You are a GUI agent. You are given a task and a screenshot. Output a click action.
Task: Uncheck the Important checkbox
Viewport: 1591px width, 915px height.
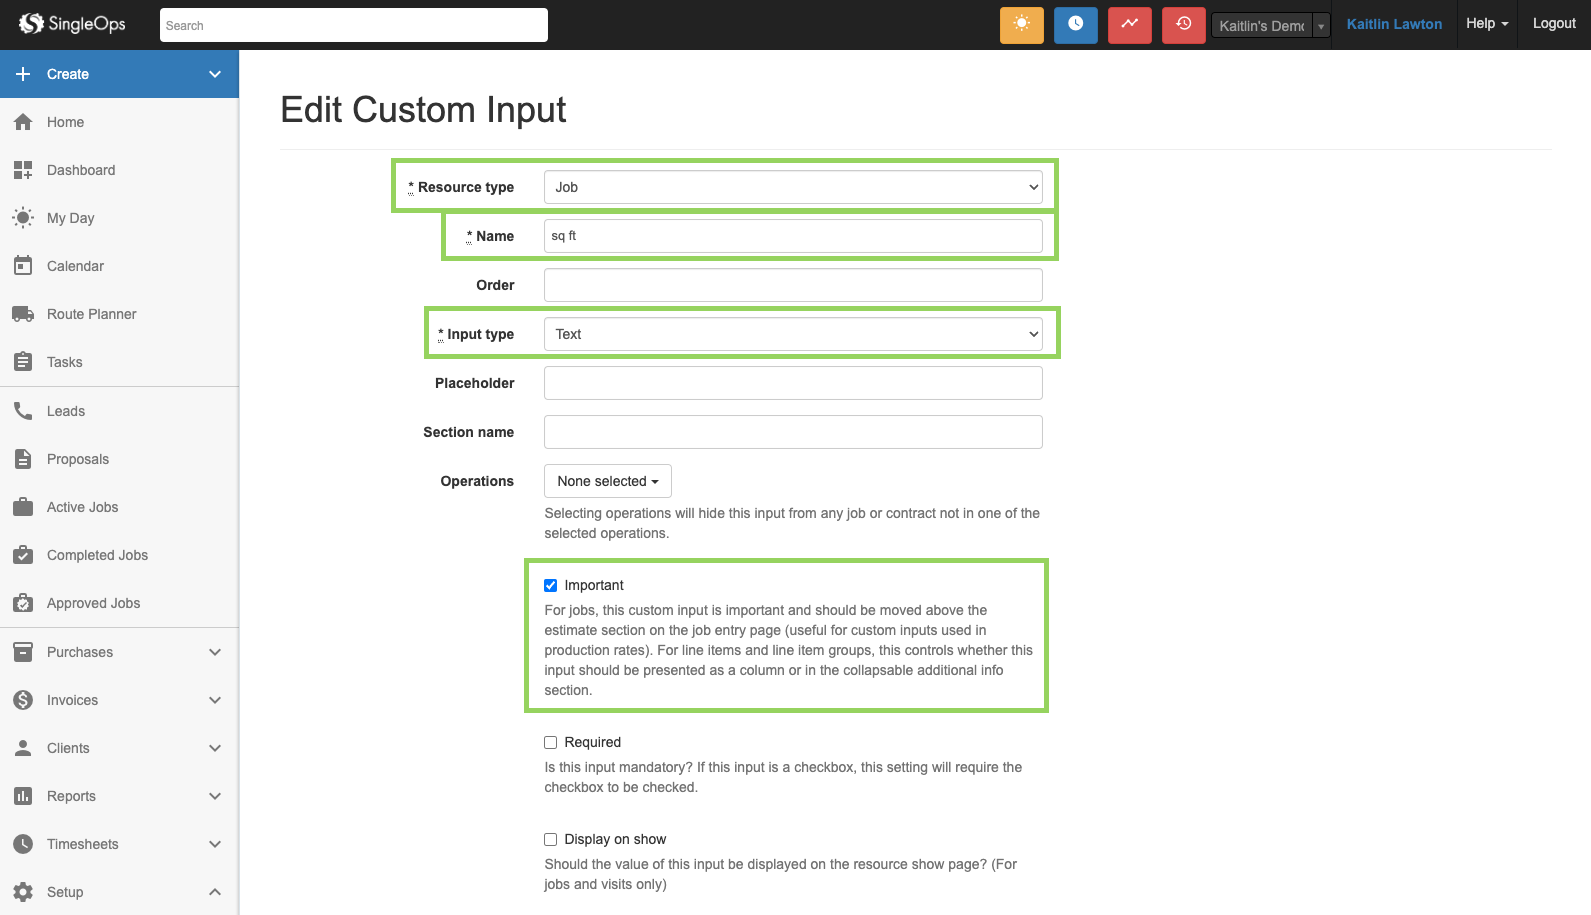(x=550, y=586)
